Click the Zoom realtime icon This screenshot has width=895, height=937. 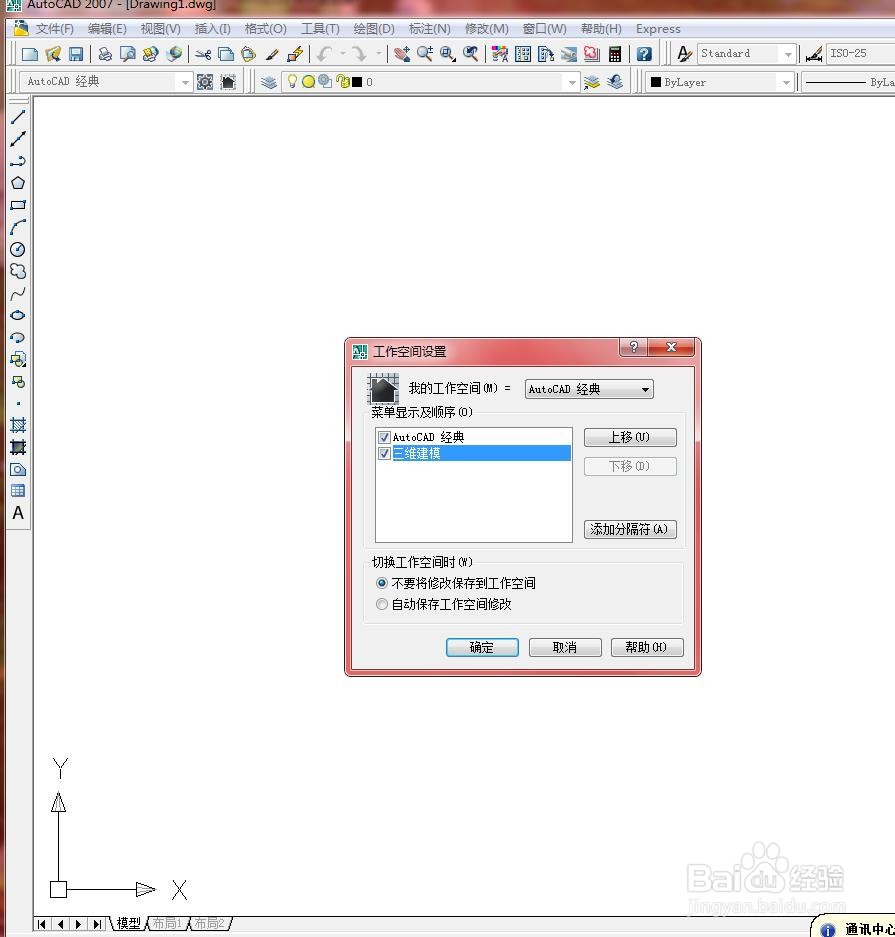click(425, 54)
